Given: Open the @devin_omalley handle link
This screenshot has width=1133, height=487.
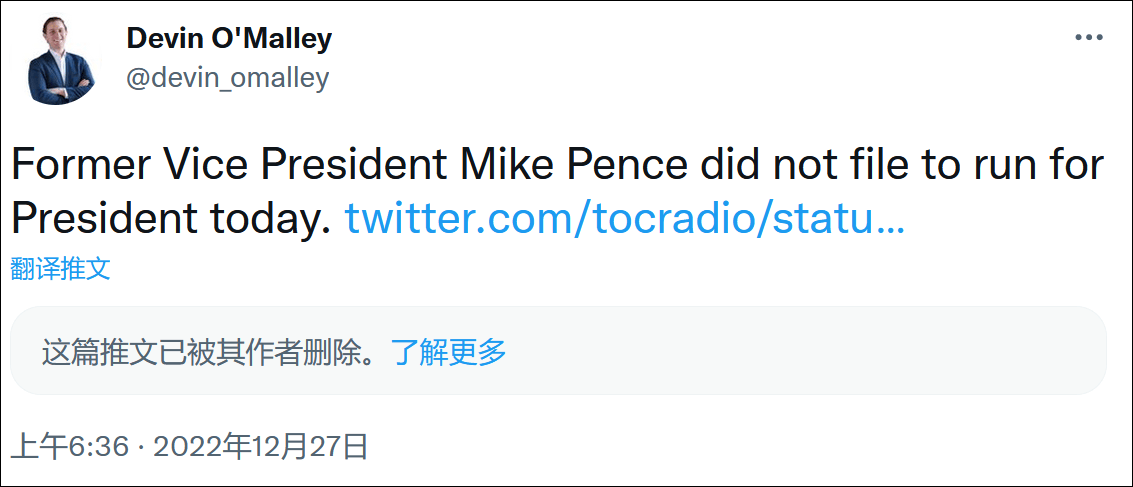Looking at the screenshot, I should coord(227,78).
